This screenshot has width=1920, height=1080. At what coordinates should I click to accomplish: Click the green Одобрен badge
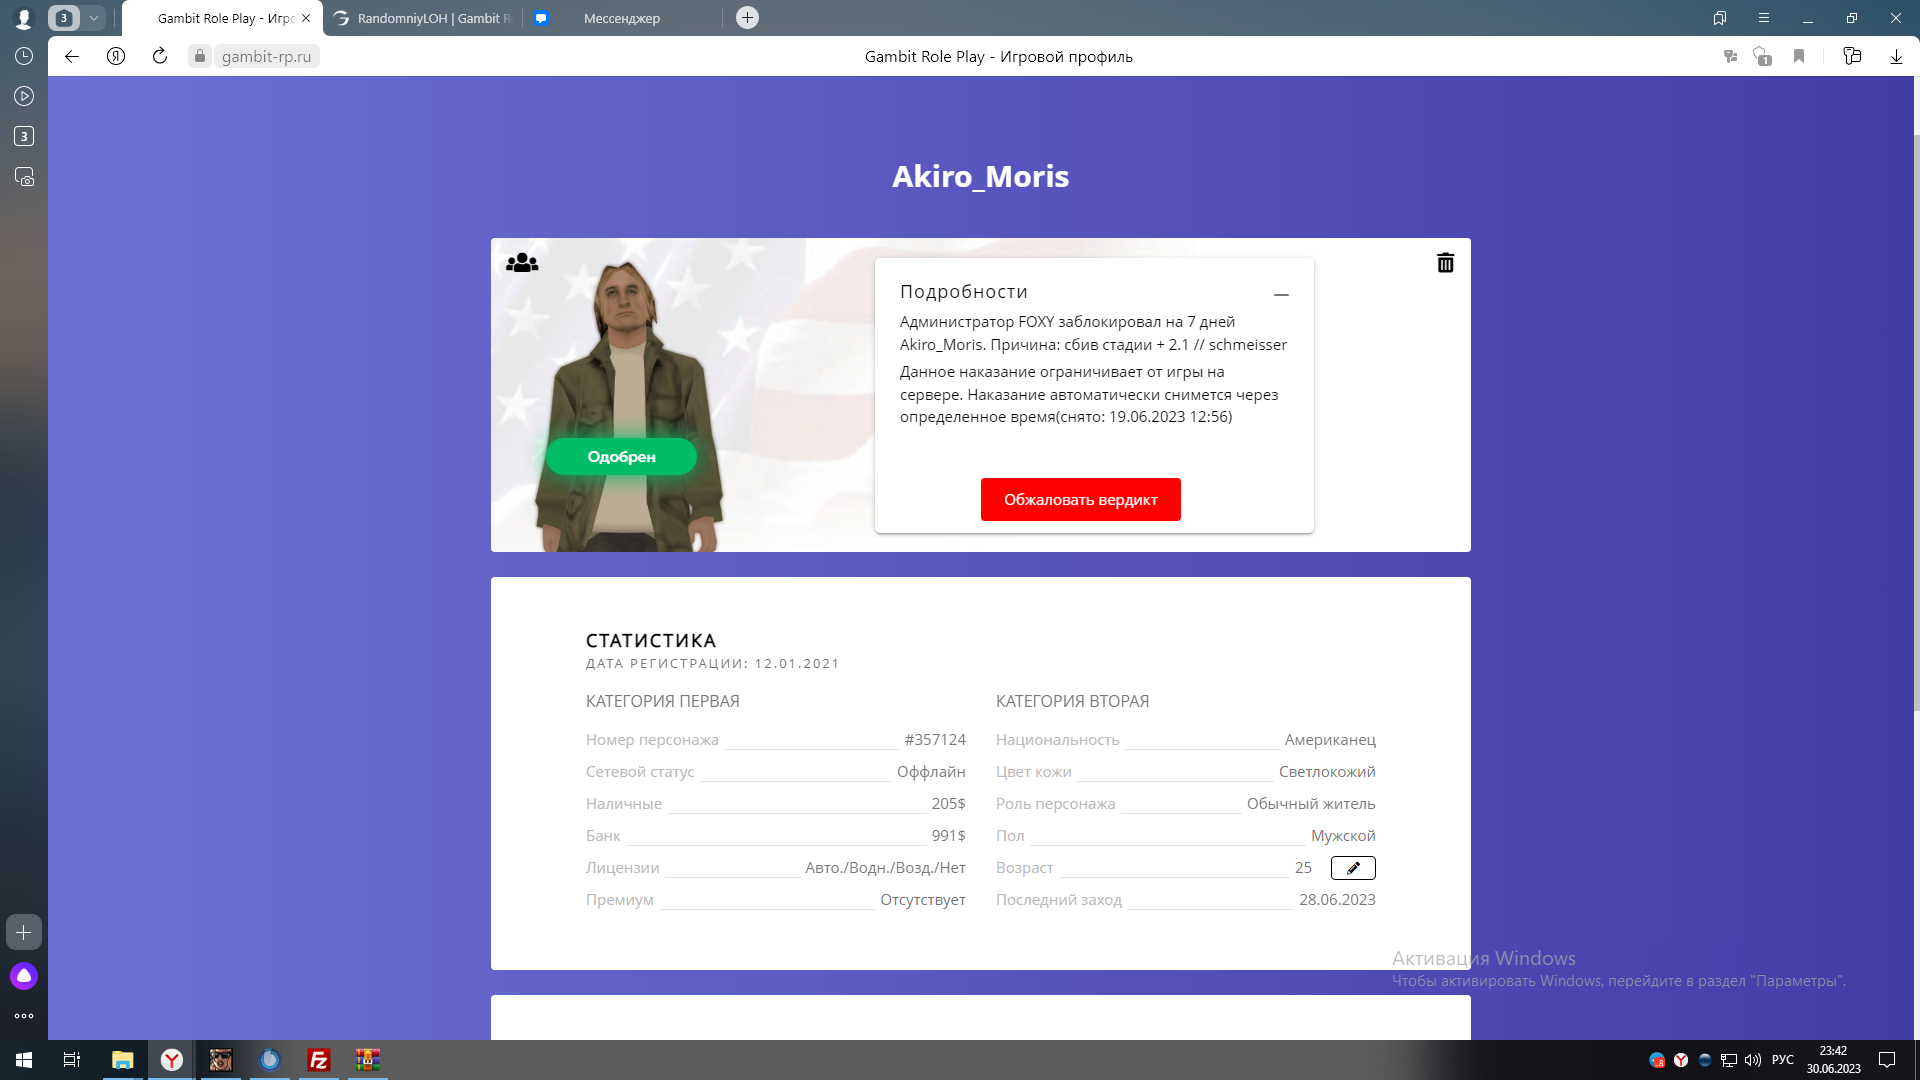coord(621,457)
